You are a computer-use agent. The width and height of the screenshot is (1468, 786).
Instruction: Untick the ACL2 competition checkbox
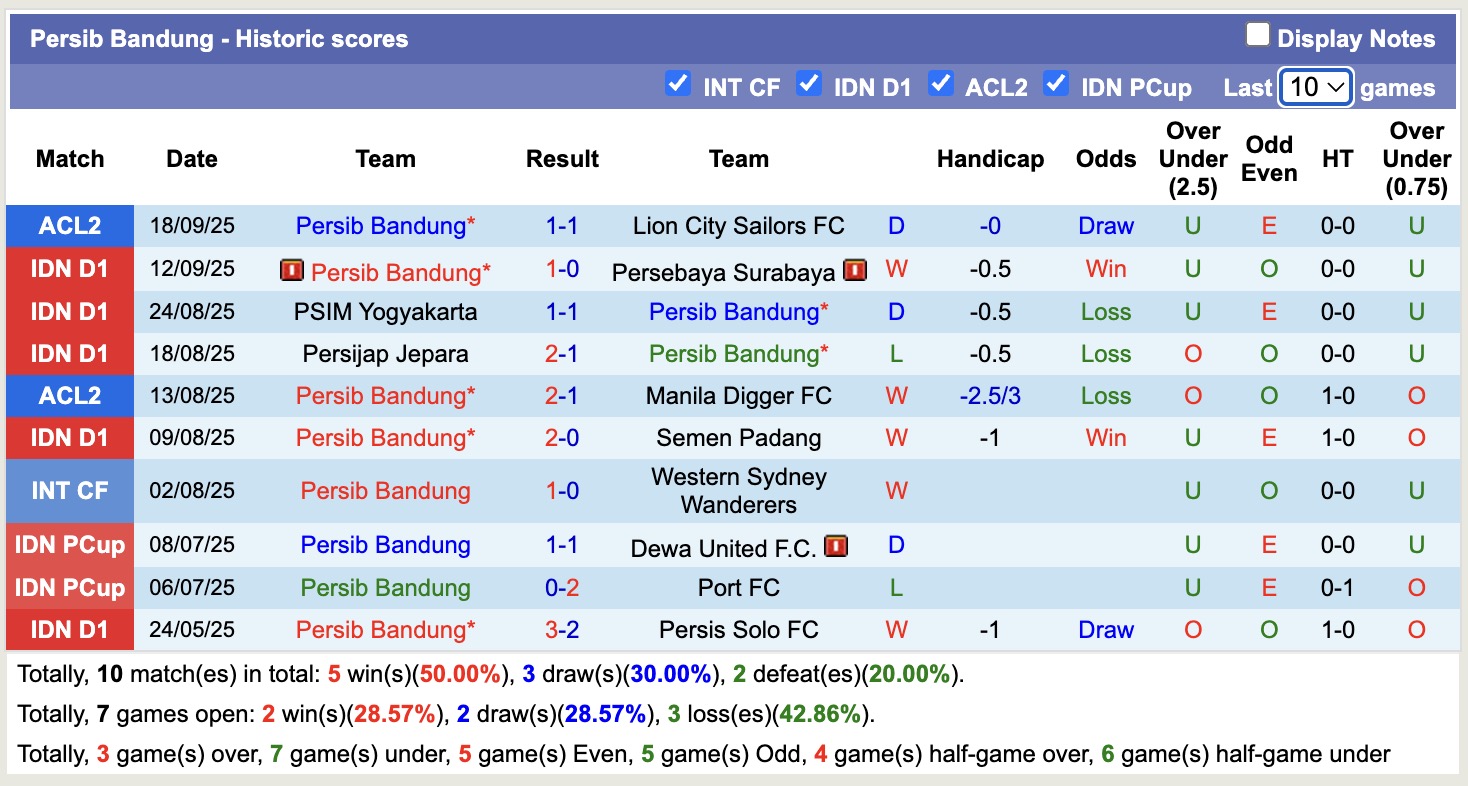tap(940, 84)
